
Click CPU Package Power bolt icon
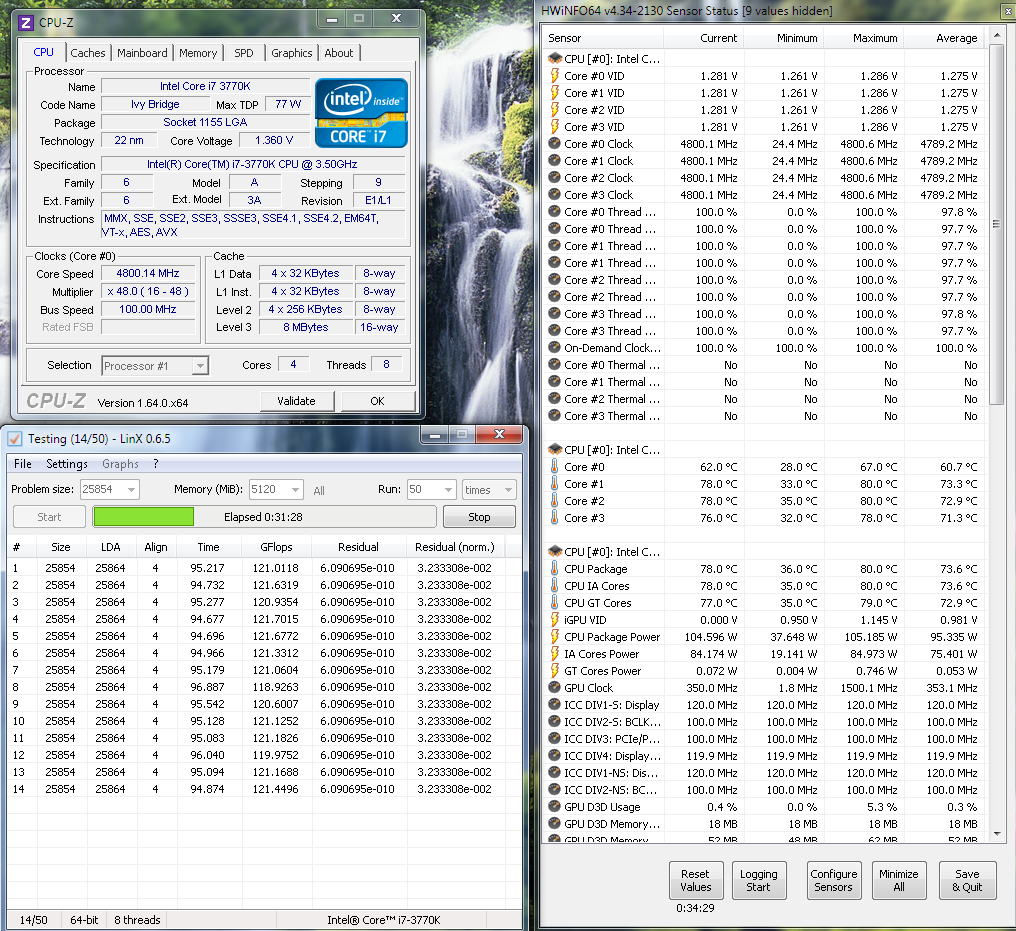click(555, 637)
